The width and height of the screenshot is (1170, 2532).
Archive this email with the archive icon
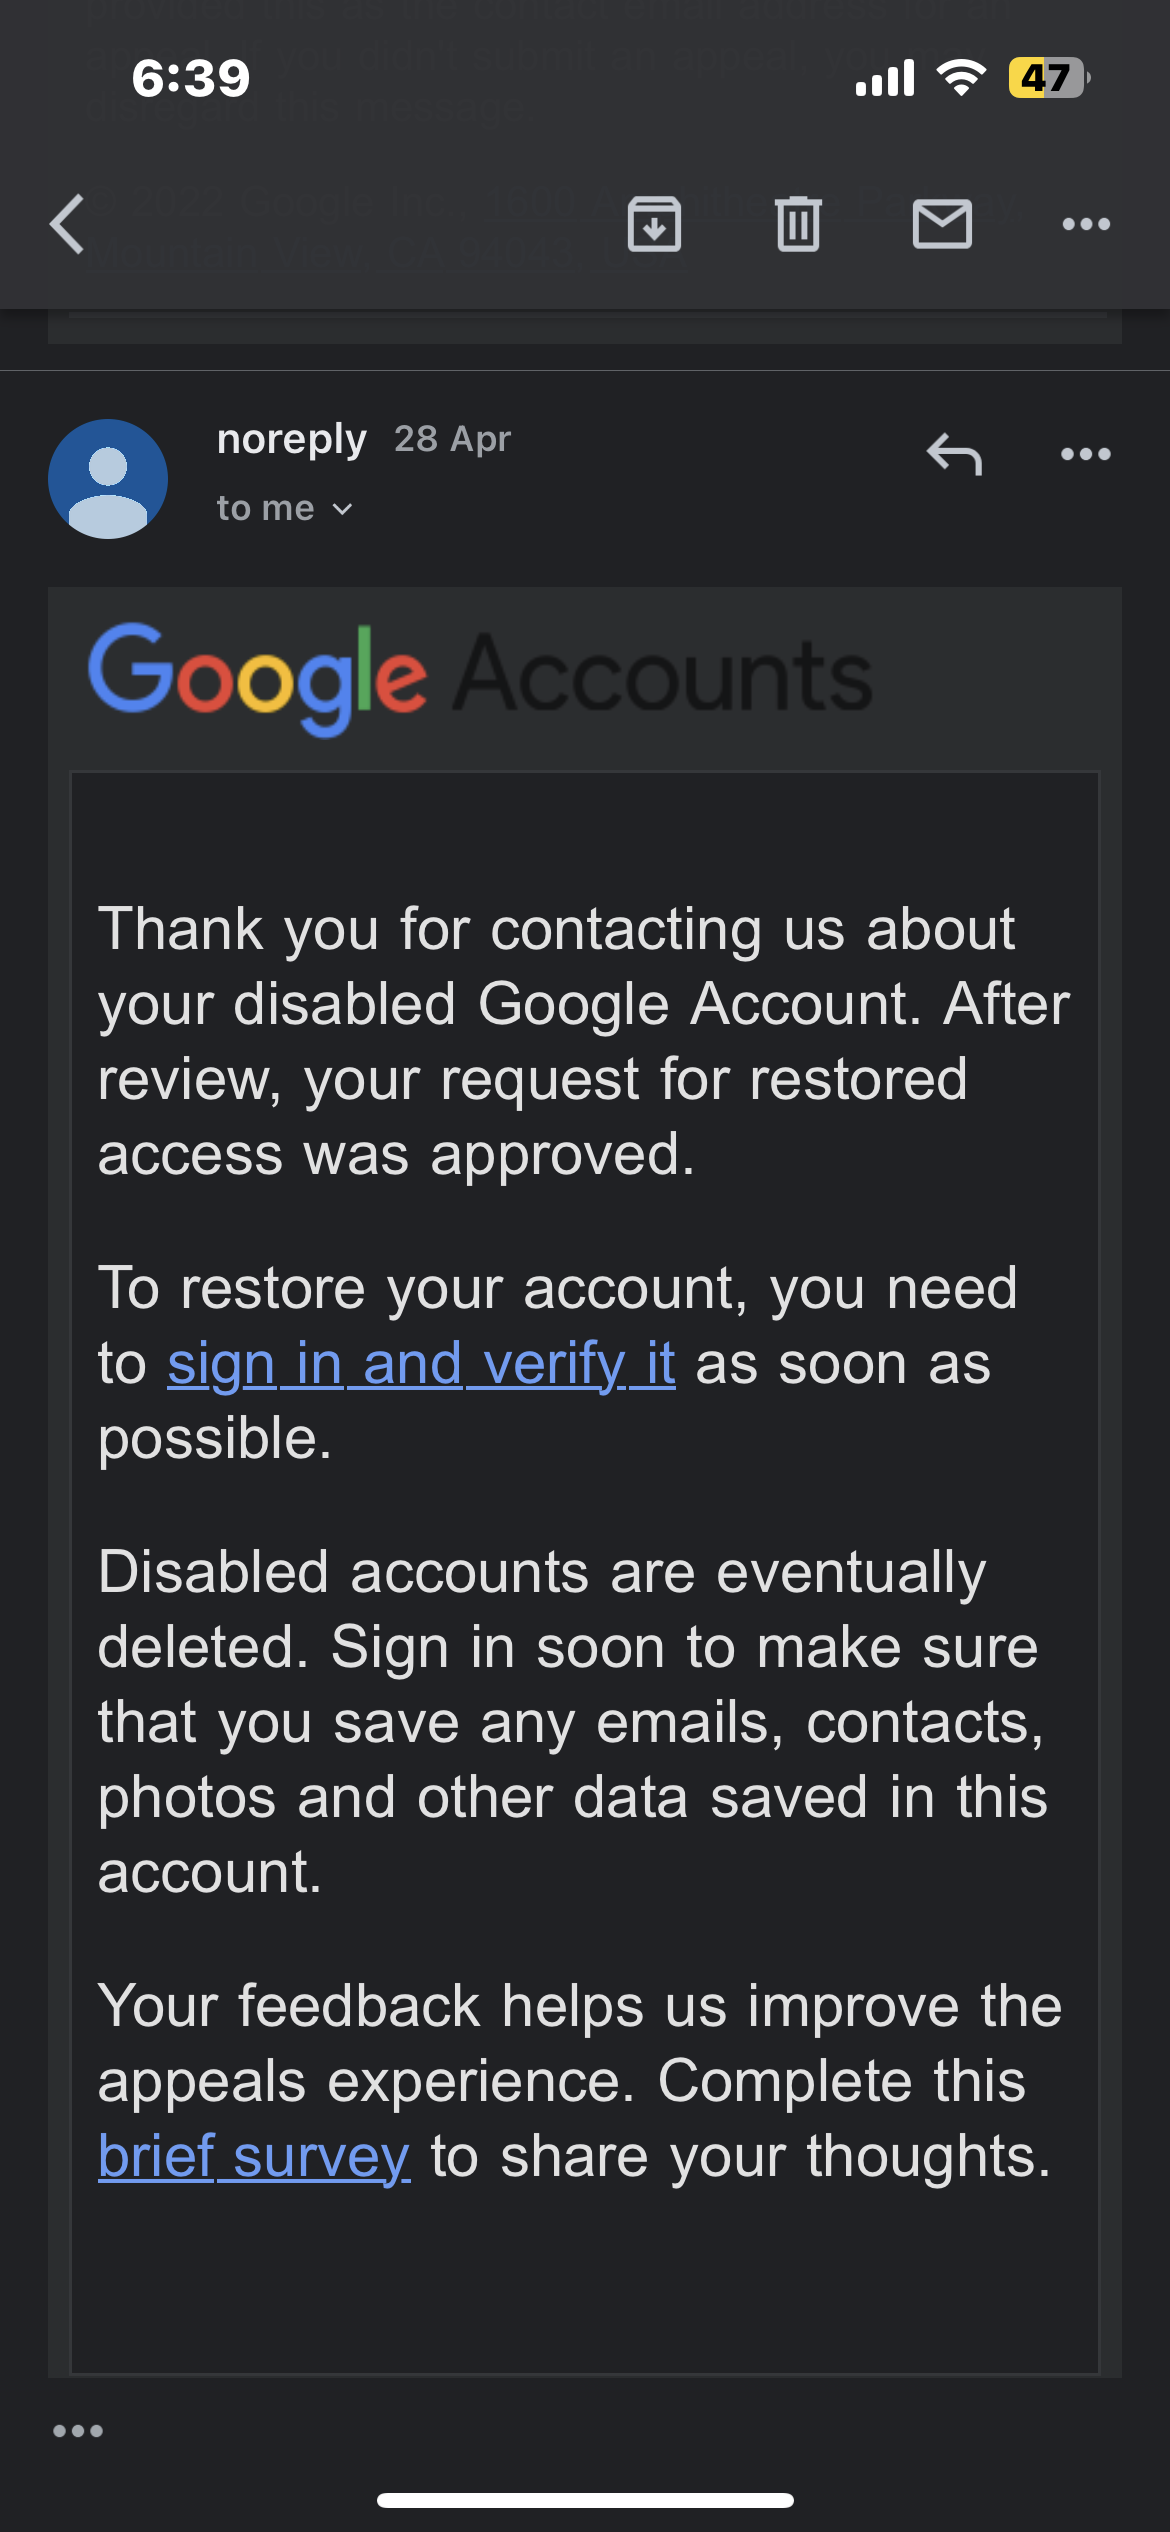[654, 224]
